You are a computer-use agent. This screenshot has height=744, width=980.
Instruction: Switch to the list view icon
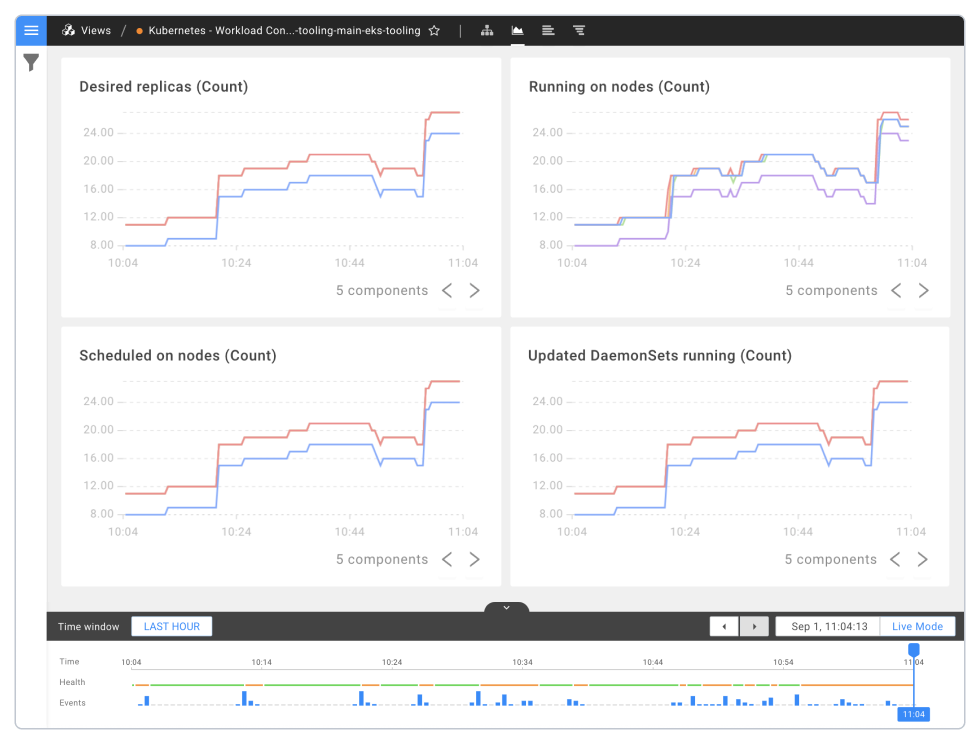[548, 30]
